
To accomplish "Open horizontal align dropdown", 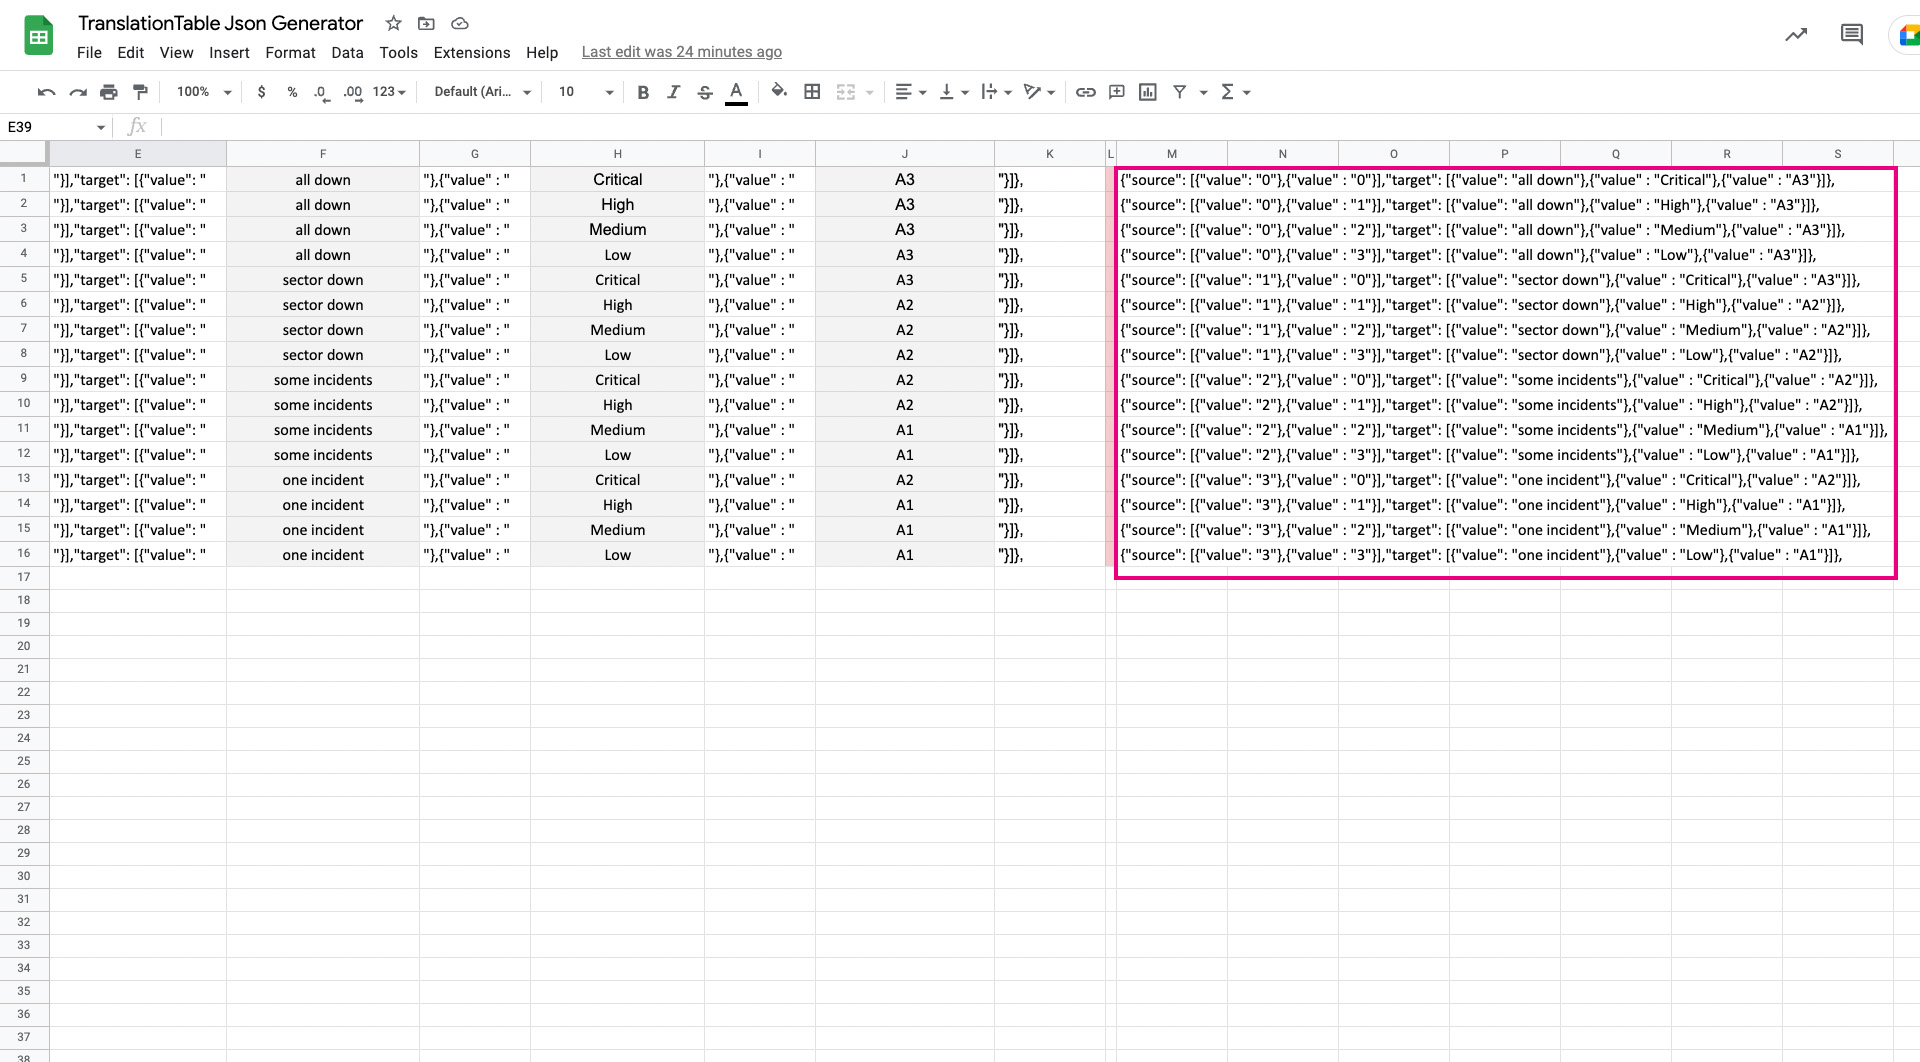I will [x=910, y=92].
